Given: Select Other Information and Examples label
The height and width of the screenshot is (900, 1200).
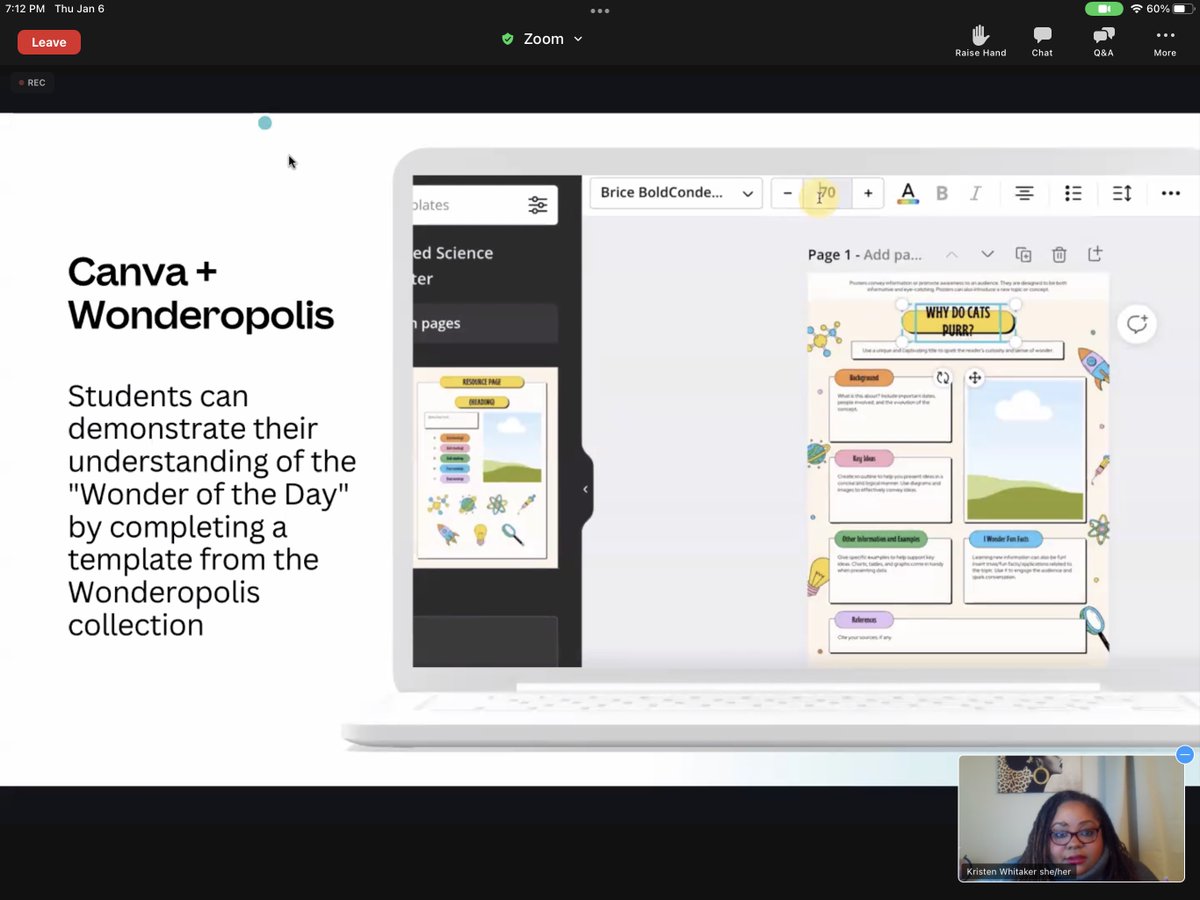Looking at the screenshot, I should point(881,539).
